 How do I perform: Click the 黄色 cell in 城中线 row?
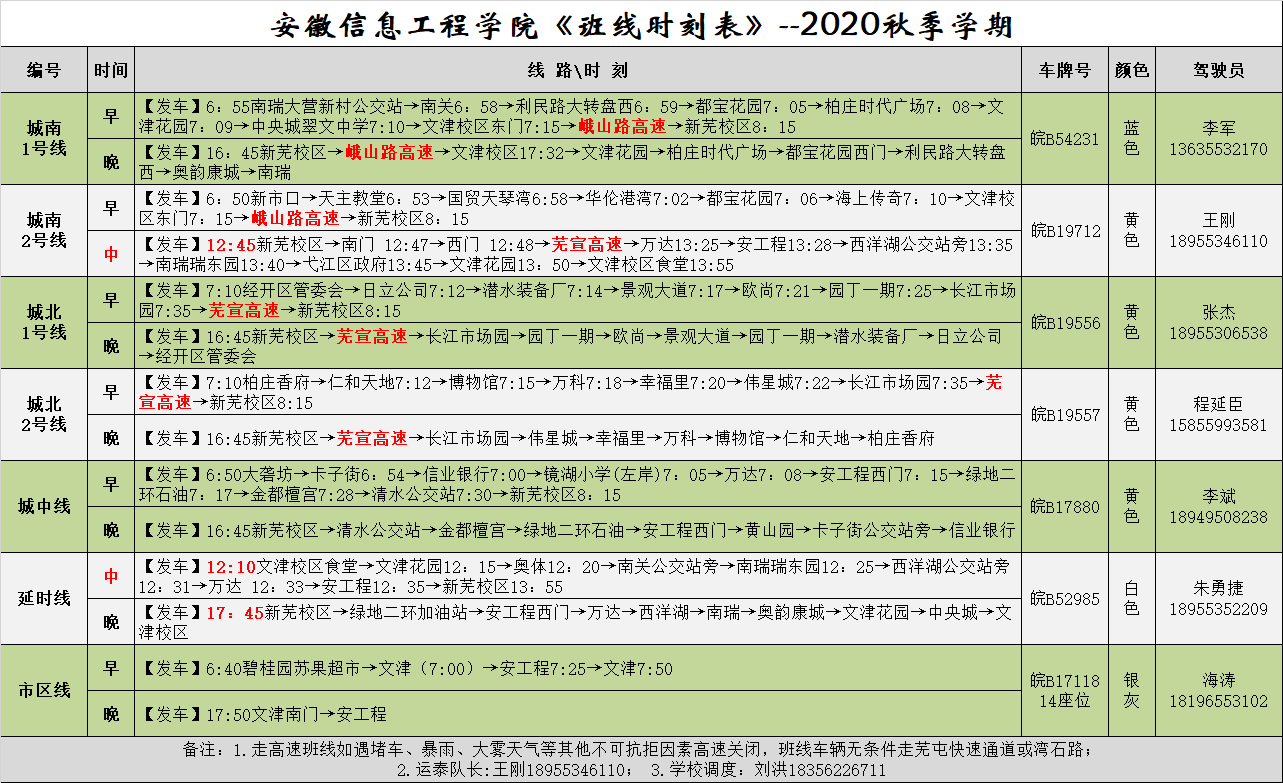point(1132,506)
